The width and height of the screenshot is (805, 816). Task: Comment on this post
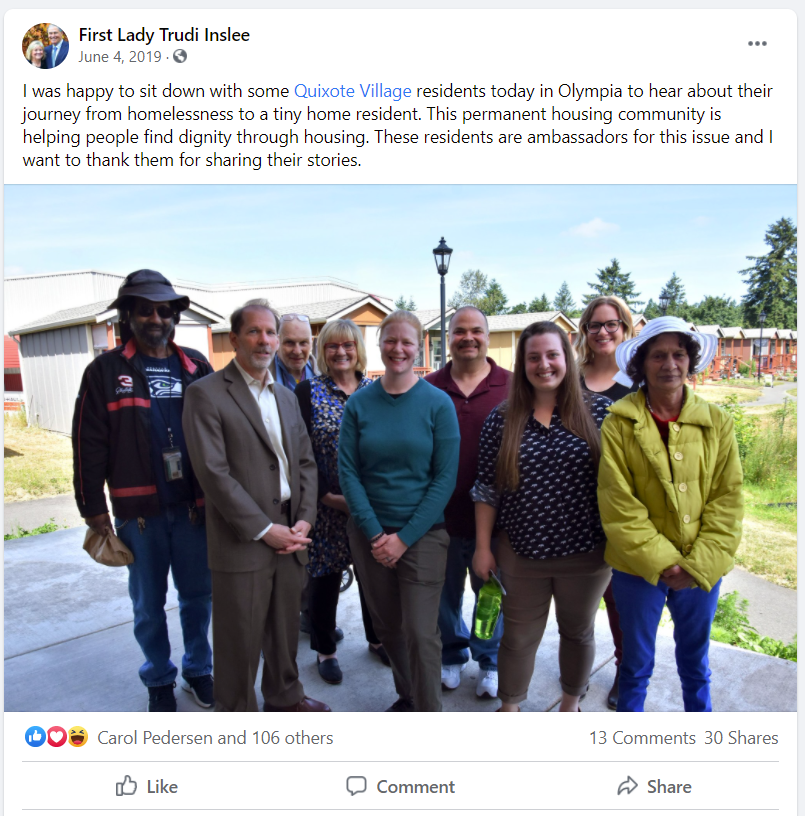401,786
